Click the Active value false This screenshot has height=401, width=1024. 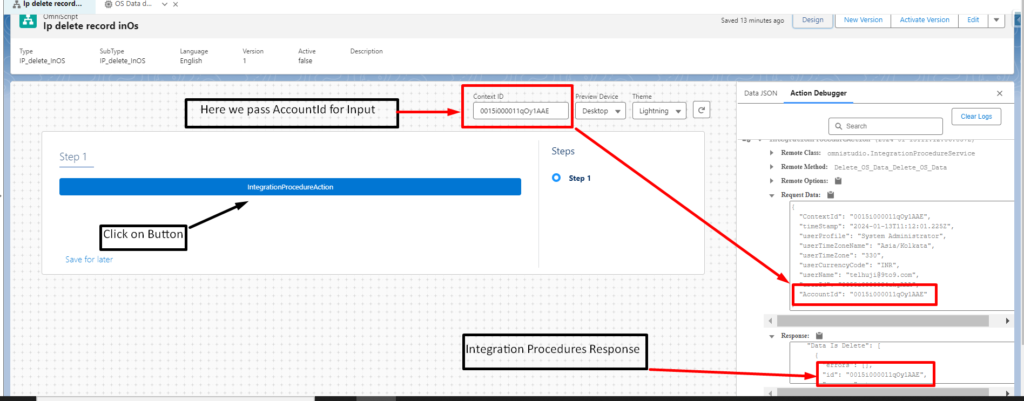pyautogui.click(x=305, y=61)
